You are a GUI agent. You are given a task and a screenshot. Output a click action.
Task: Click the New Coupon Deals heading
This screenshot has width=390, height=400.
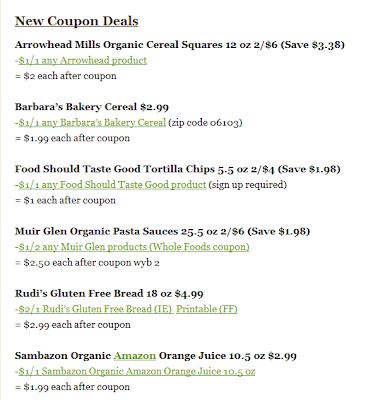tap(77, 21)
